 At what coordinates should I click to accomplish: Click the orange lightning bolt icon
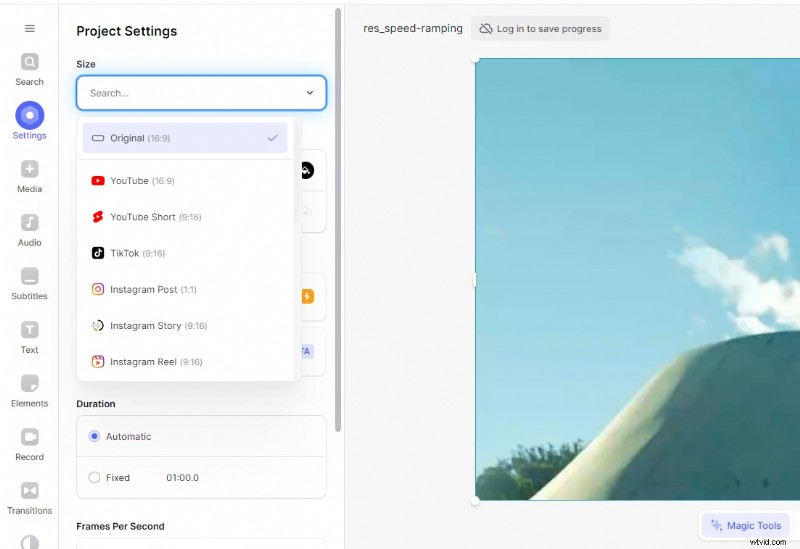click(x=307, y=296)
